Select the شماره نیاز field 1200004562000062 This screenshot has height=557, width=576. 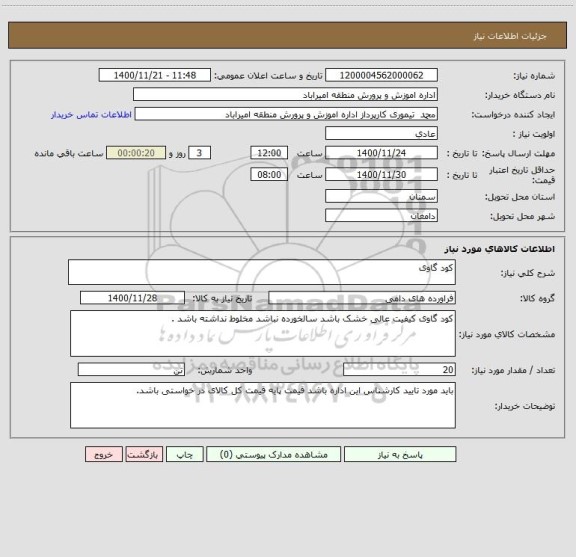(381, 75)
